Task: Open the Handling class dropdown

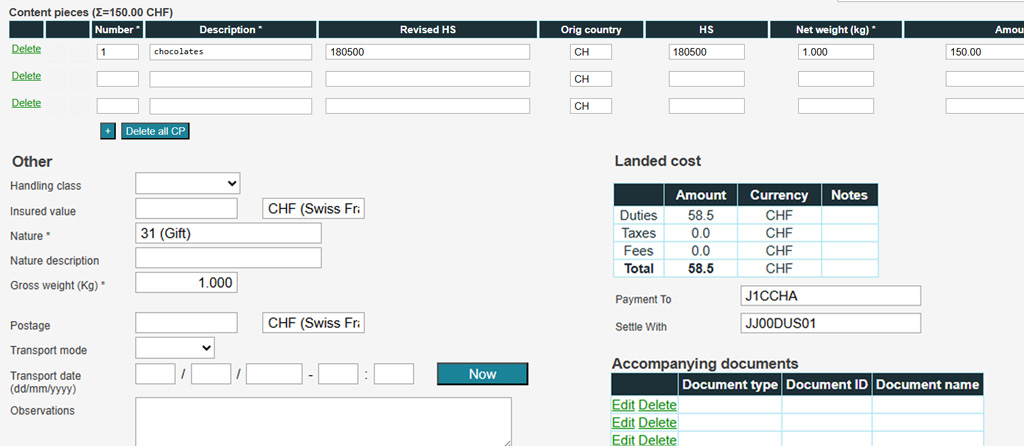Action: tap(188, 183)
